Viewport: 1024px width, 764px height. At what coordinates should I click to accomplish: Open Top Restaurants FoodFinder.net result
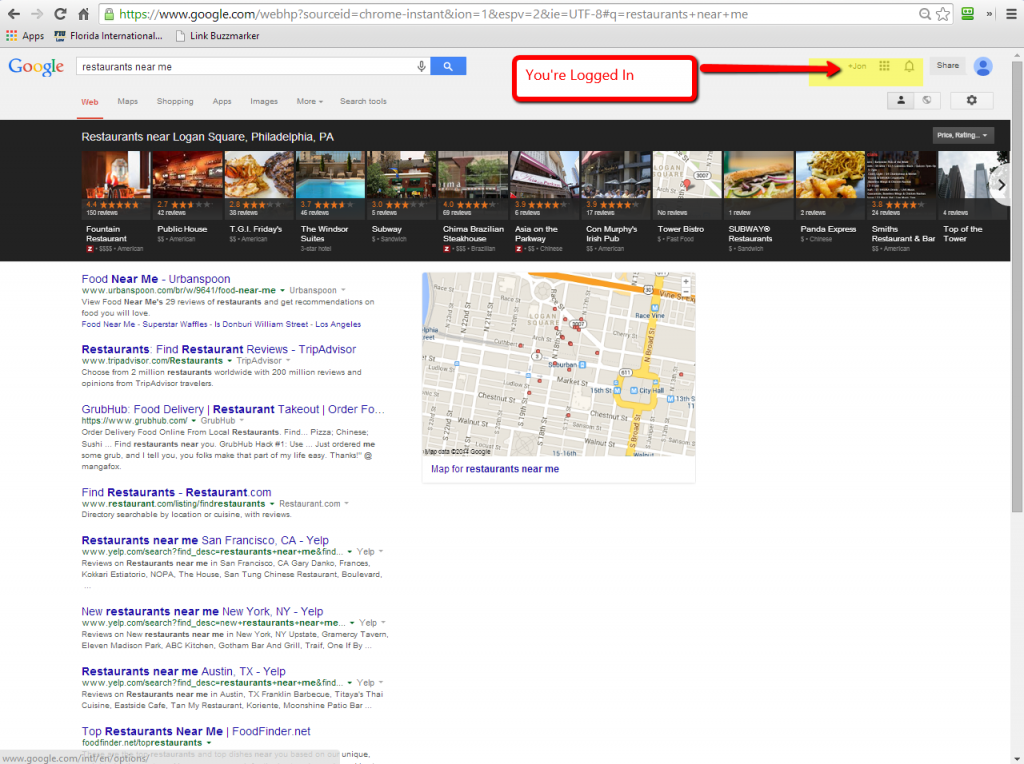196,731
